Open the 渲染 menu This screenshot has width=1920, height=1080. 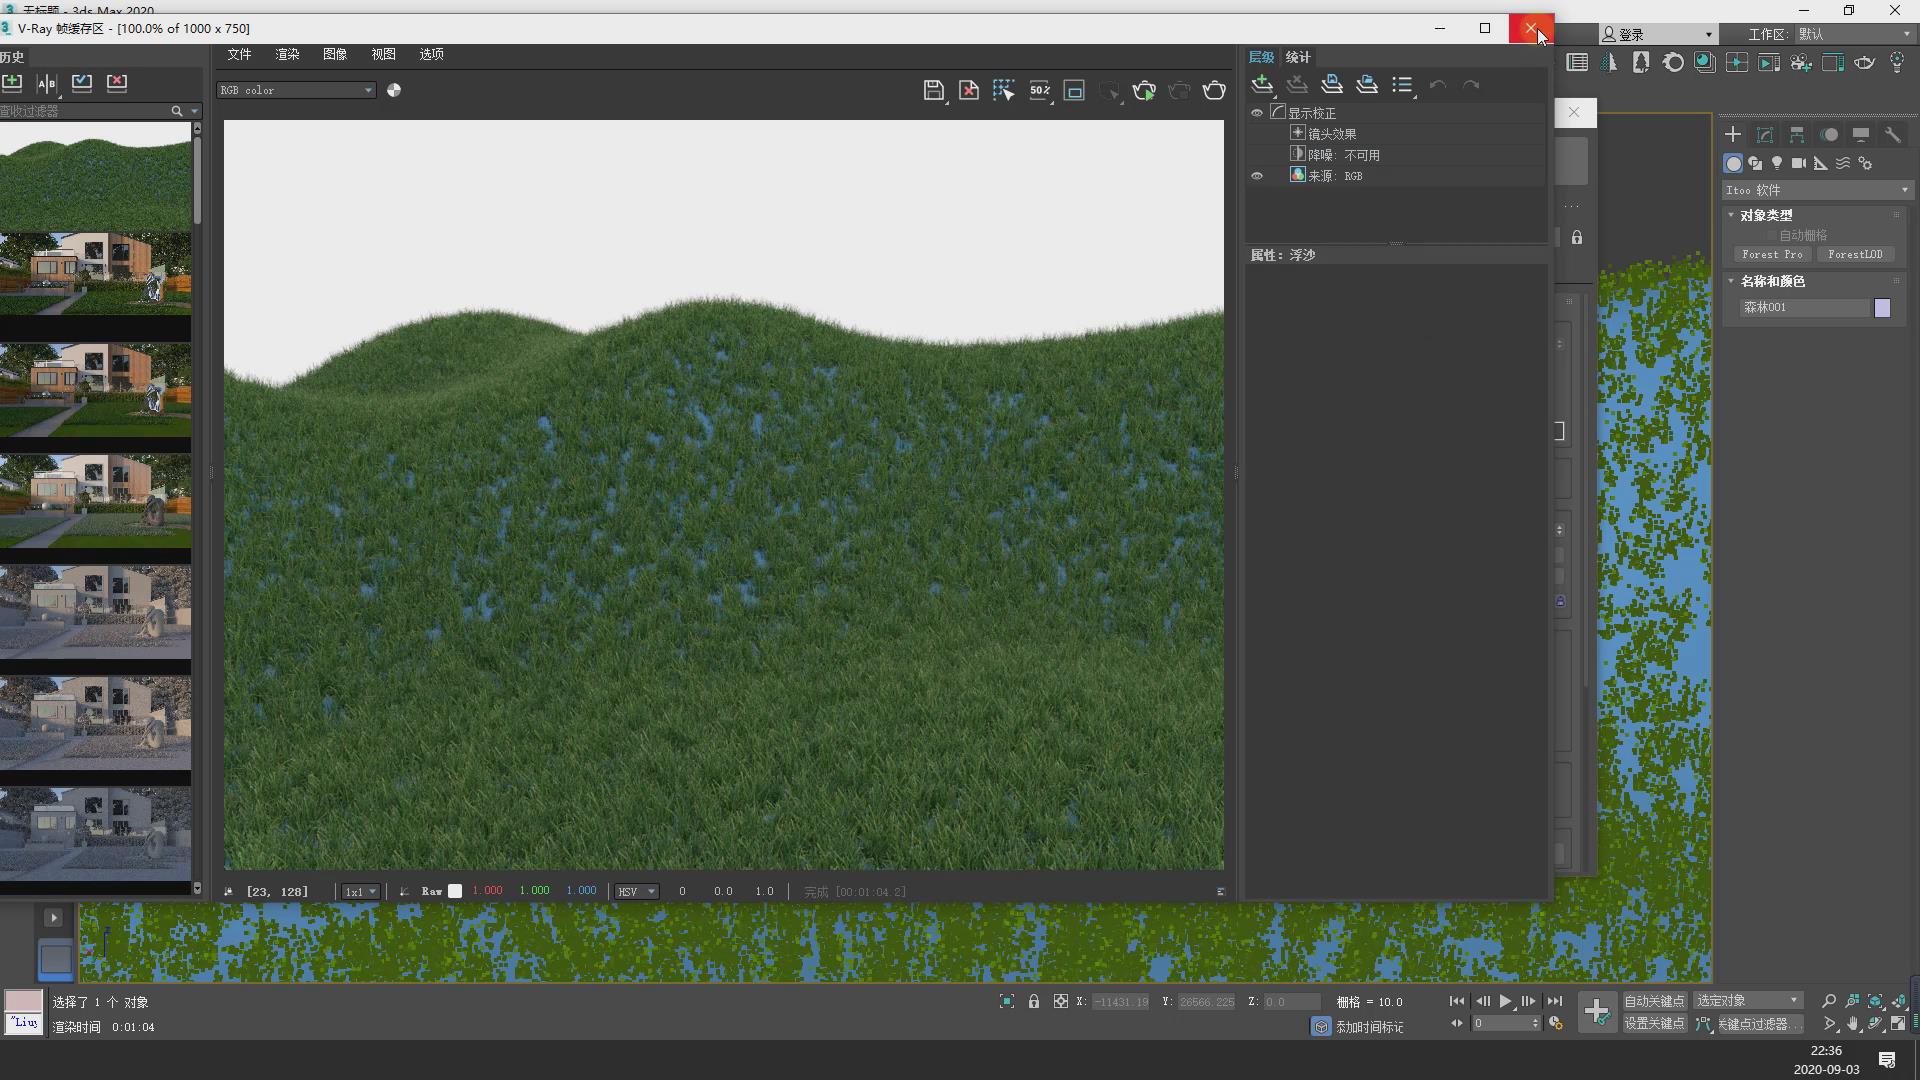(x=287, y=54)
